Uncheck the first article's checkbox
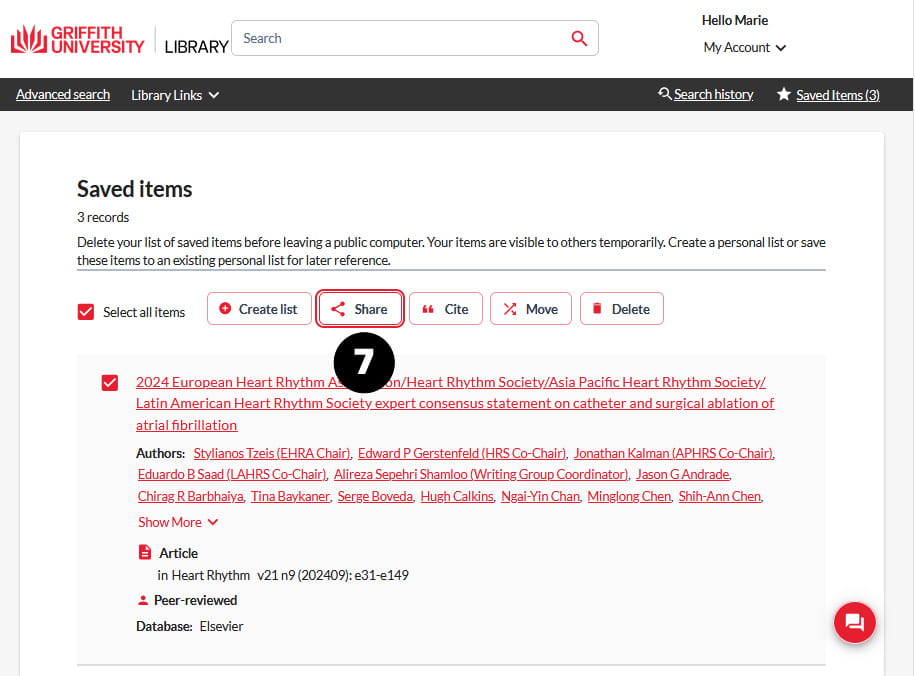Screen dimensions: 915x676 point(110,383)
